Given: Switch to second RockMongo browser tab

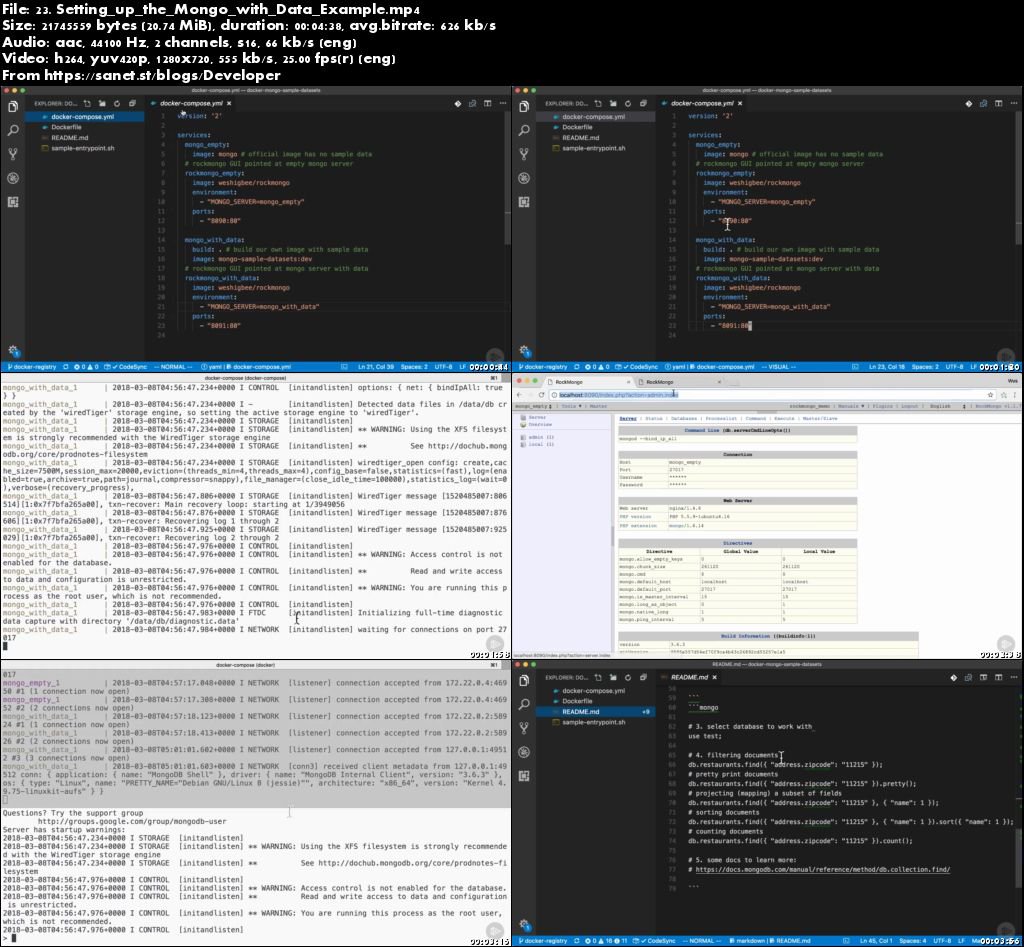Looking at the screenshot, I should coord(679,382).
